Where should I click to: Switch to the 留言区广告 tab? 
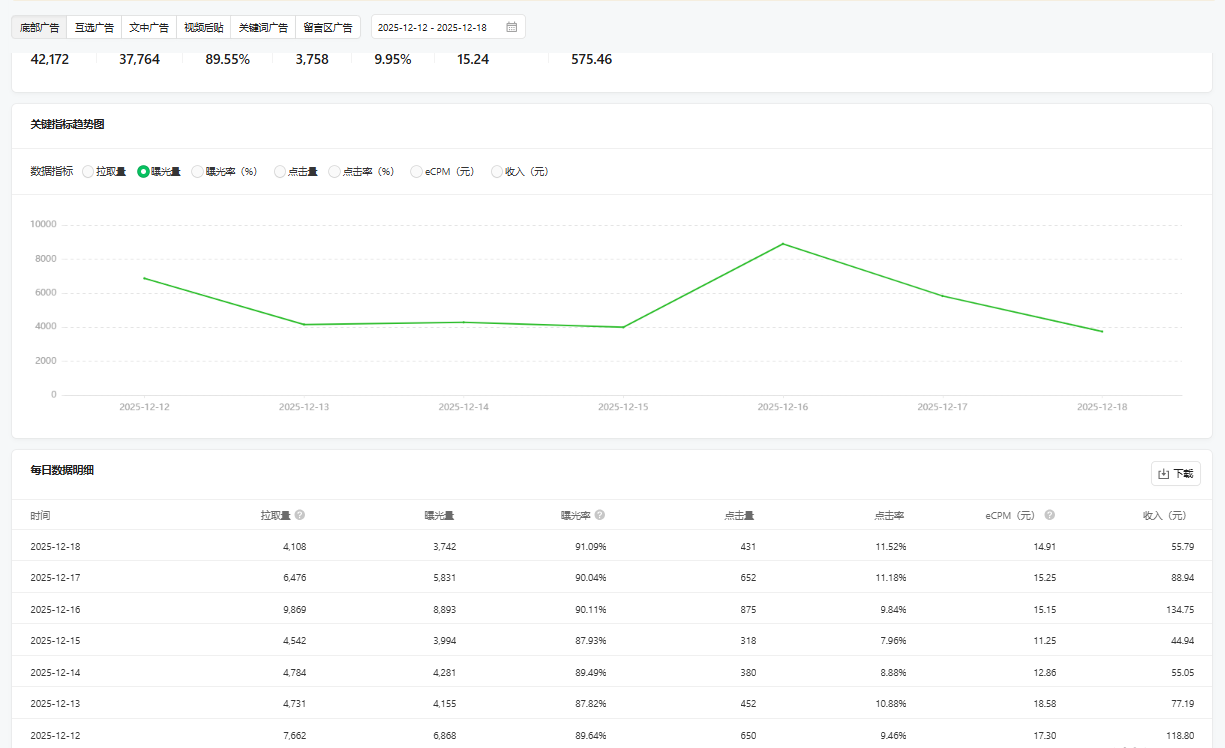[x=328, y=27]
